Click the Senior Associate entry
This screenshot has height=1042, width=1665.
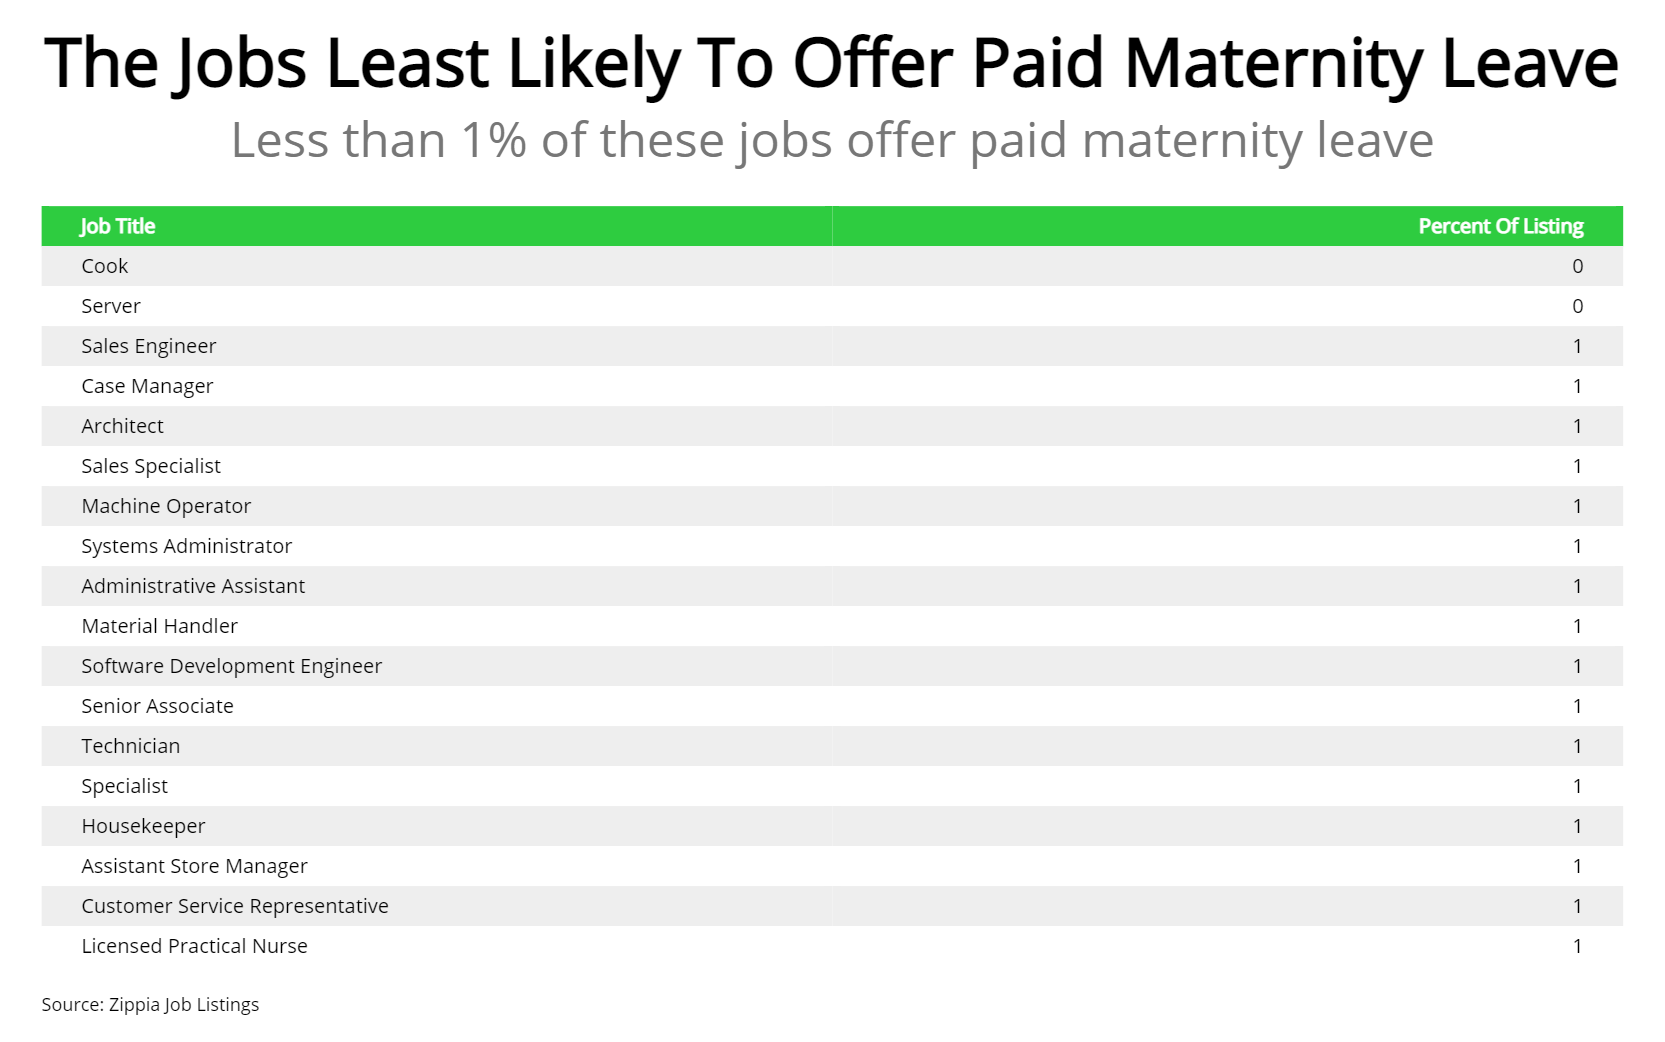coord(157,706)
